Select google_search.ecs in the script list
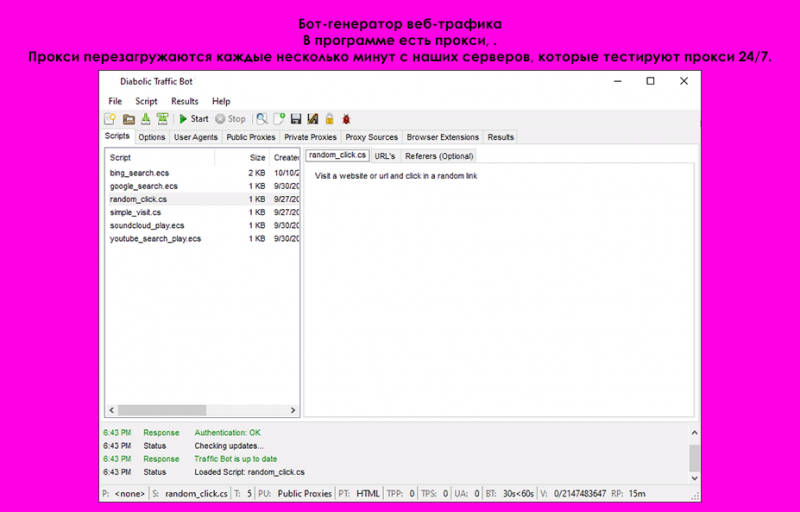 [202, 186]
